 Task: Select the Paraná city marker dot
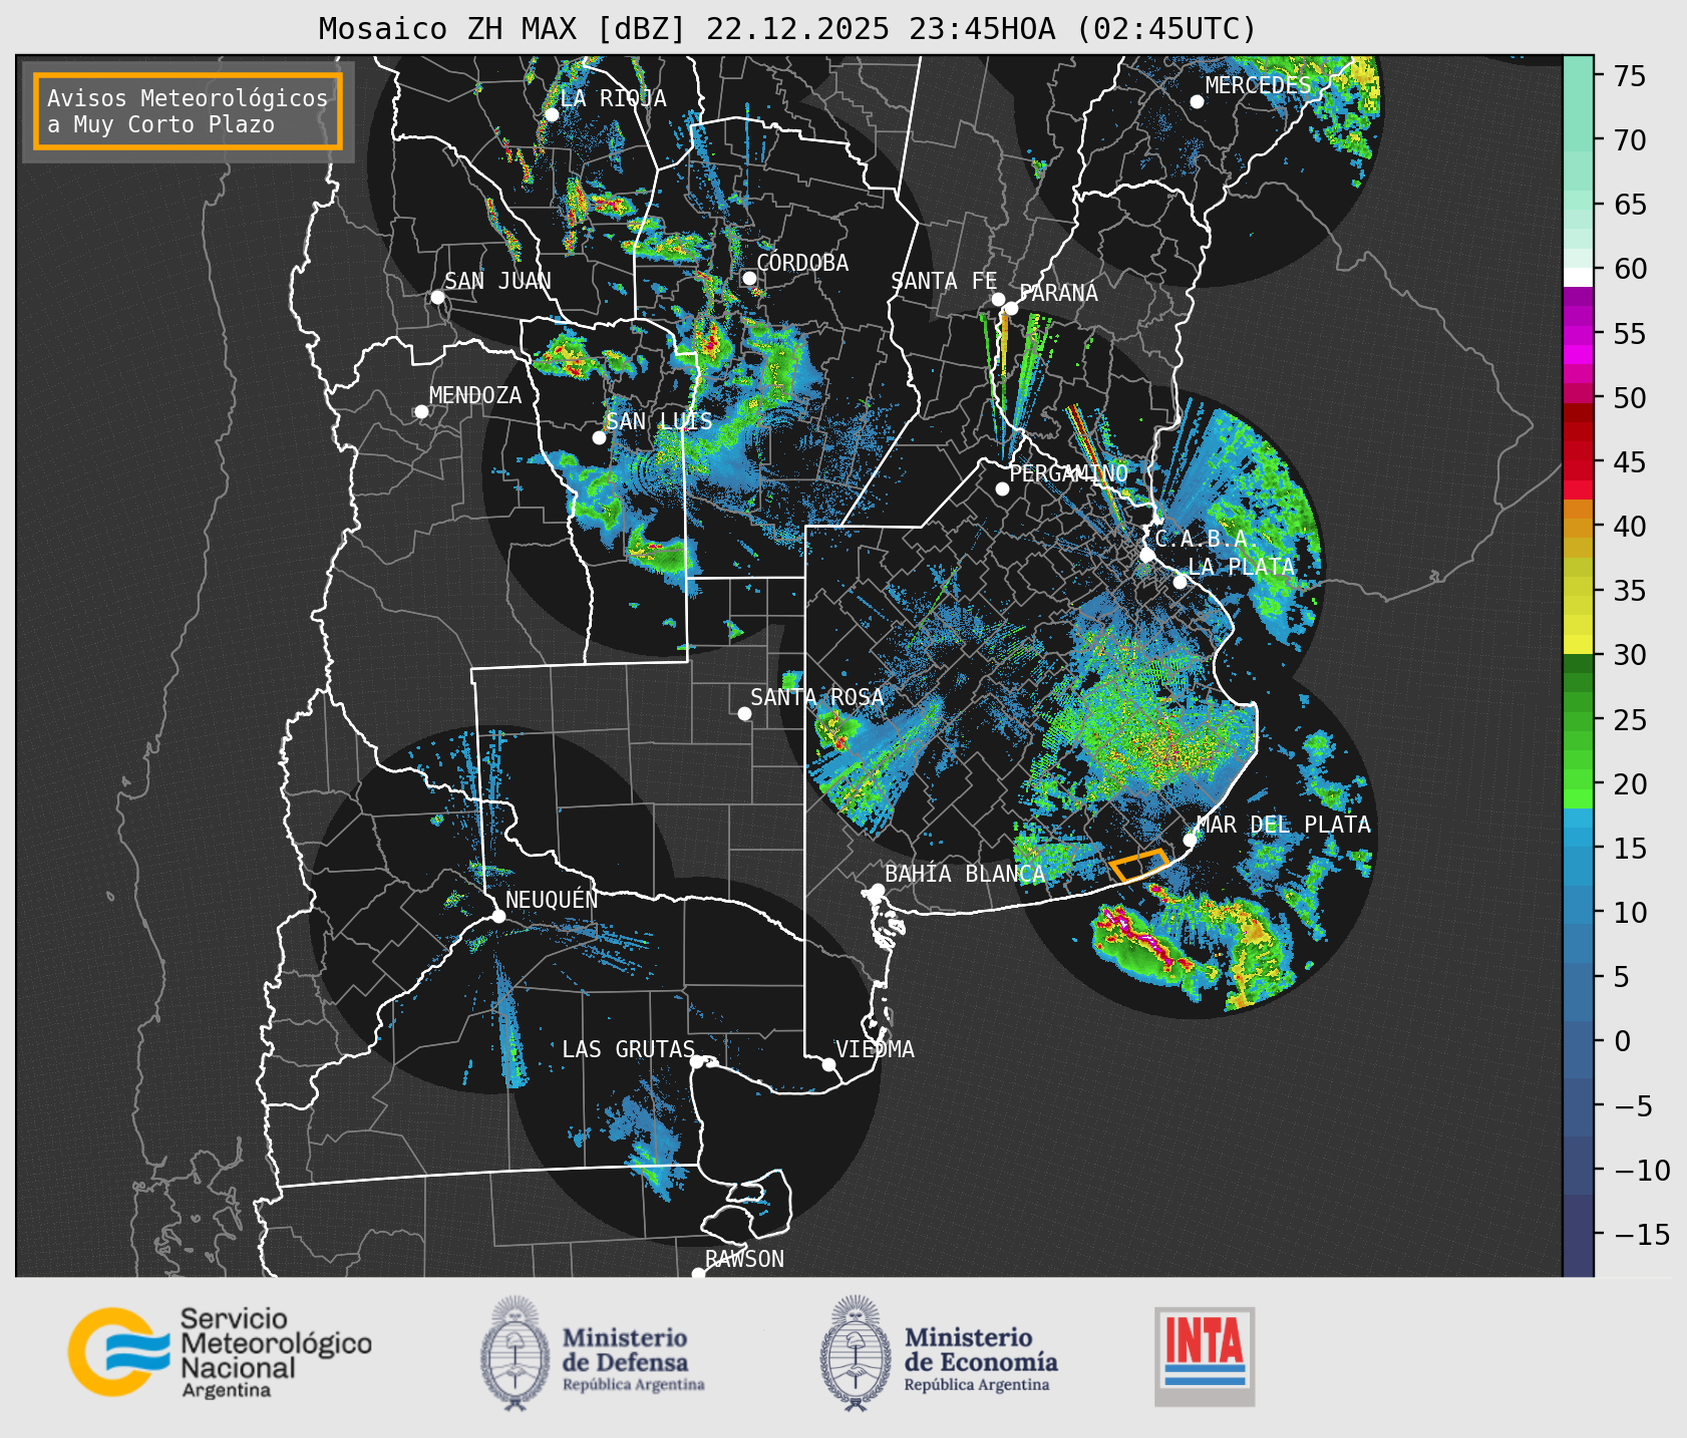(x=1011, y=308)
